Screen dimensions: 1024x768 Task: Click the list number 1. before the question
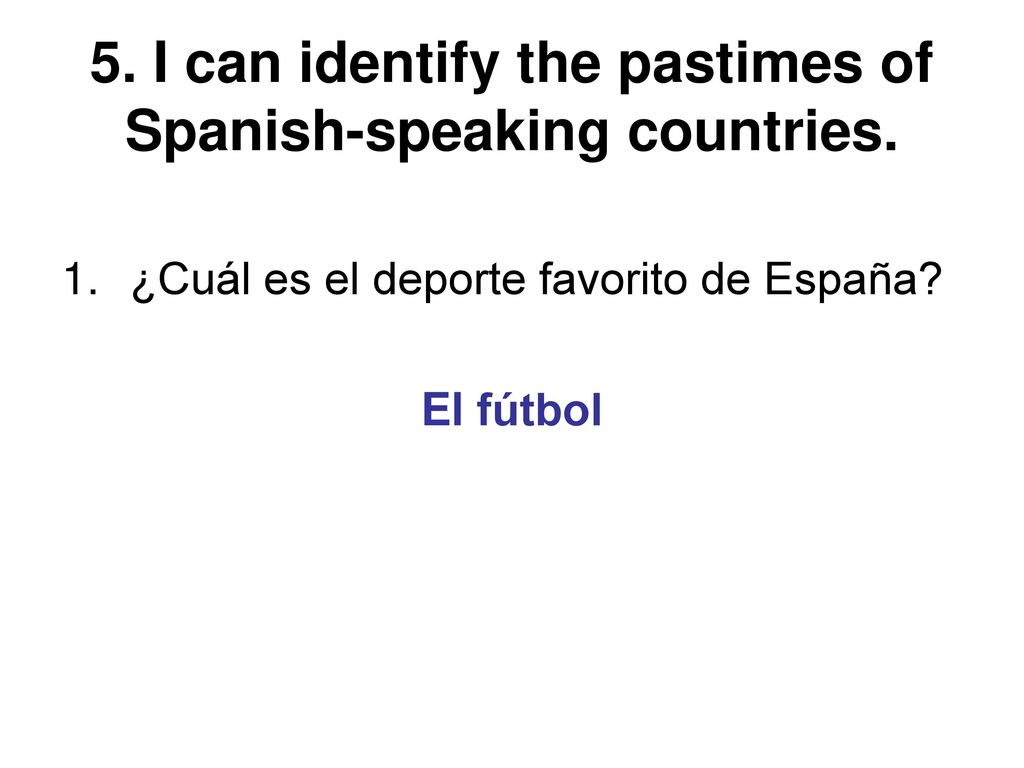[x=81, y=279]
